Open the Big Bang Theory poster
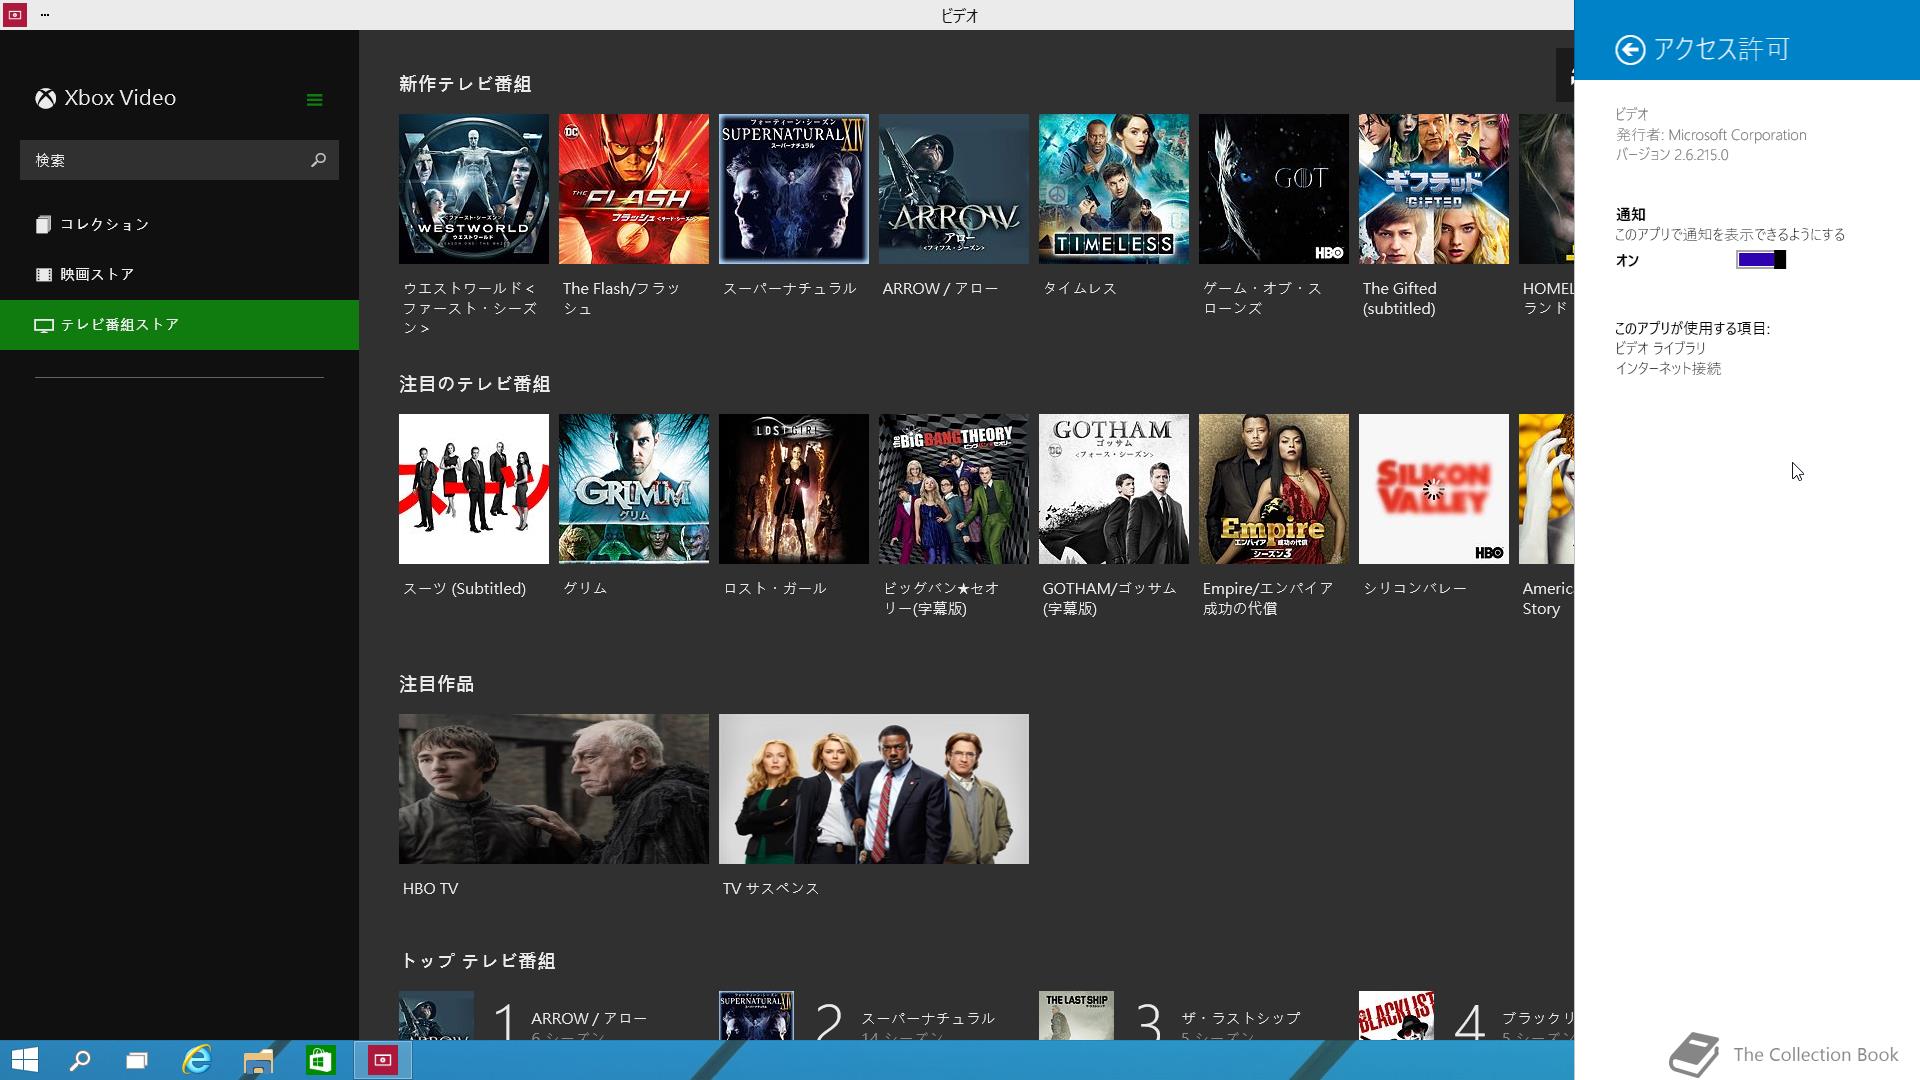Screen dimensions: 1920x1080 954,489
